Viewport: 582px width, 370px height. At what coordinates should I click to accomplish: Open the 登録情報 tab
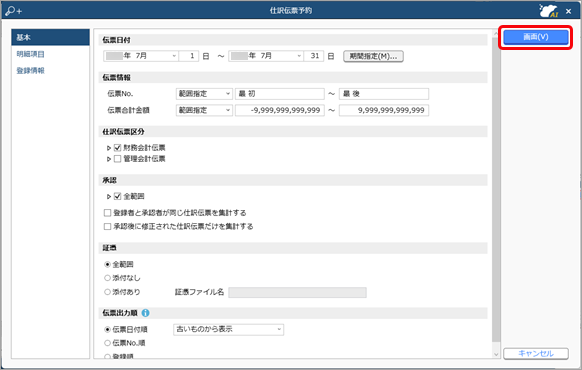coord(30,71)
